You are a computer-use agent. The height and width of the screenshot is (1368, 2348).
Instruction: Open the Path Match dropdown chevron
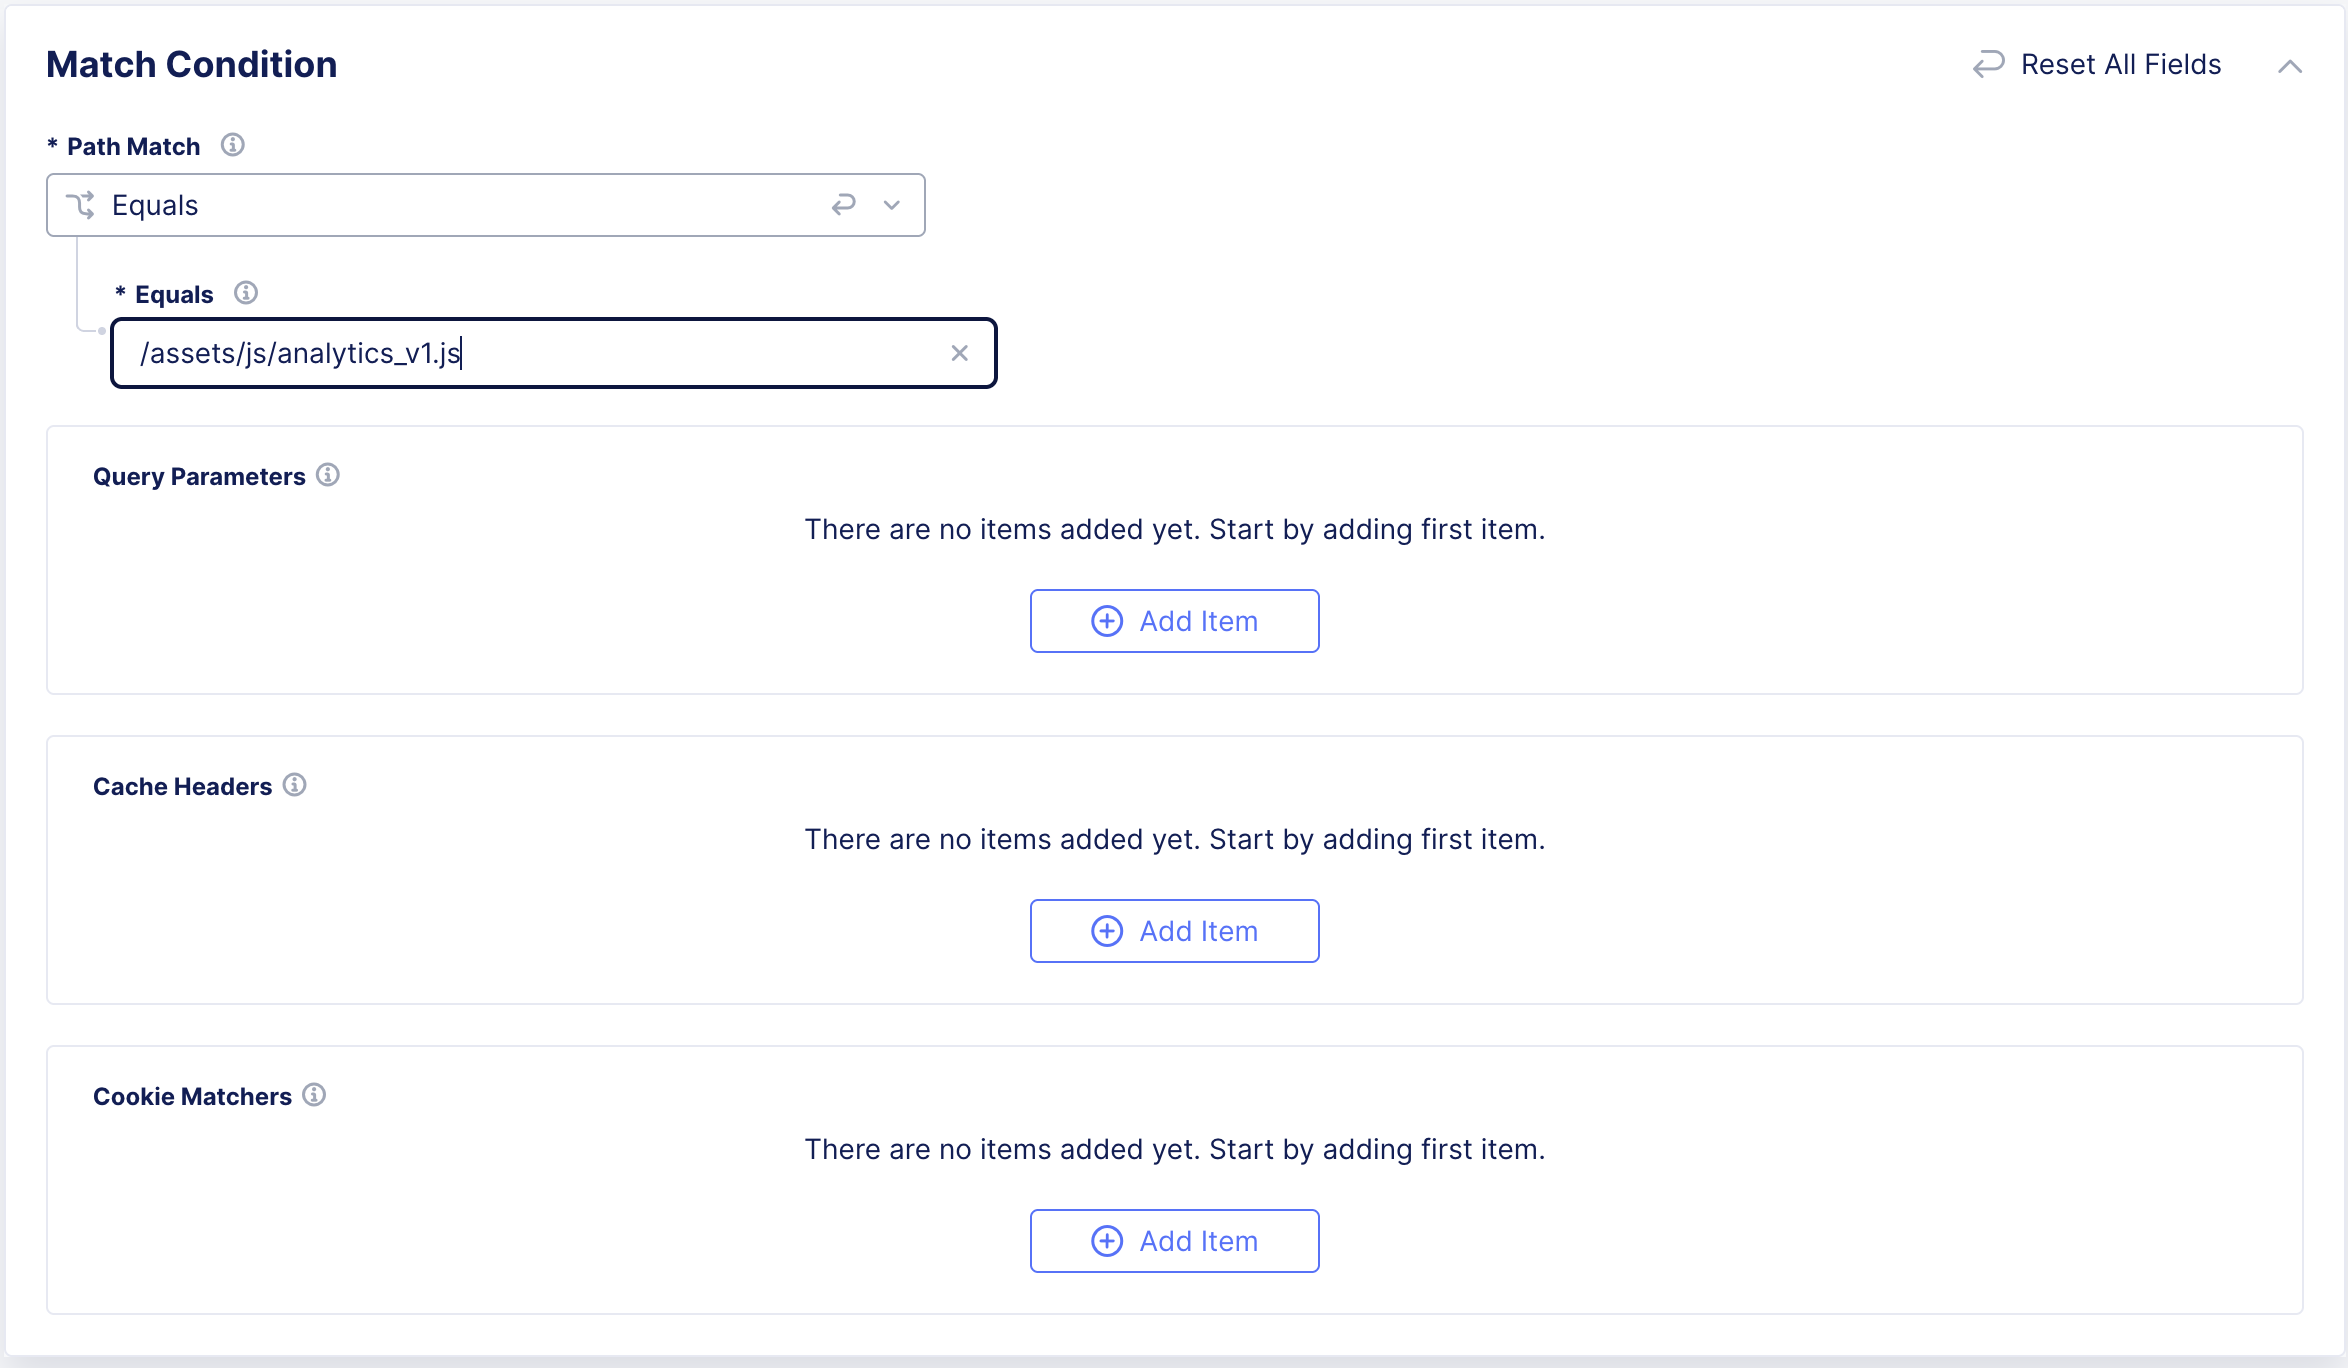pos(892,205)
